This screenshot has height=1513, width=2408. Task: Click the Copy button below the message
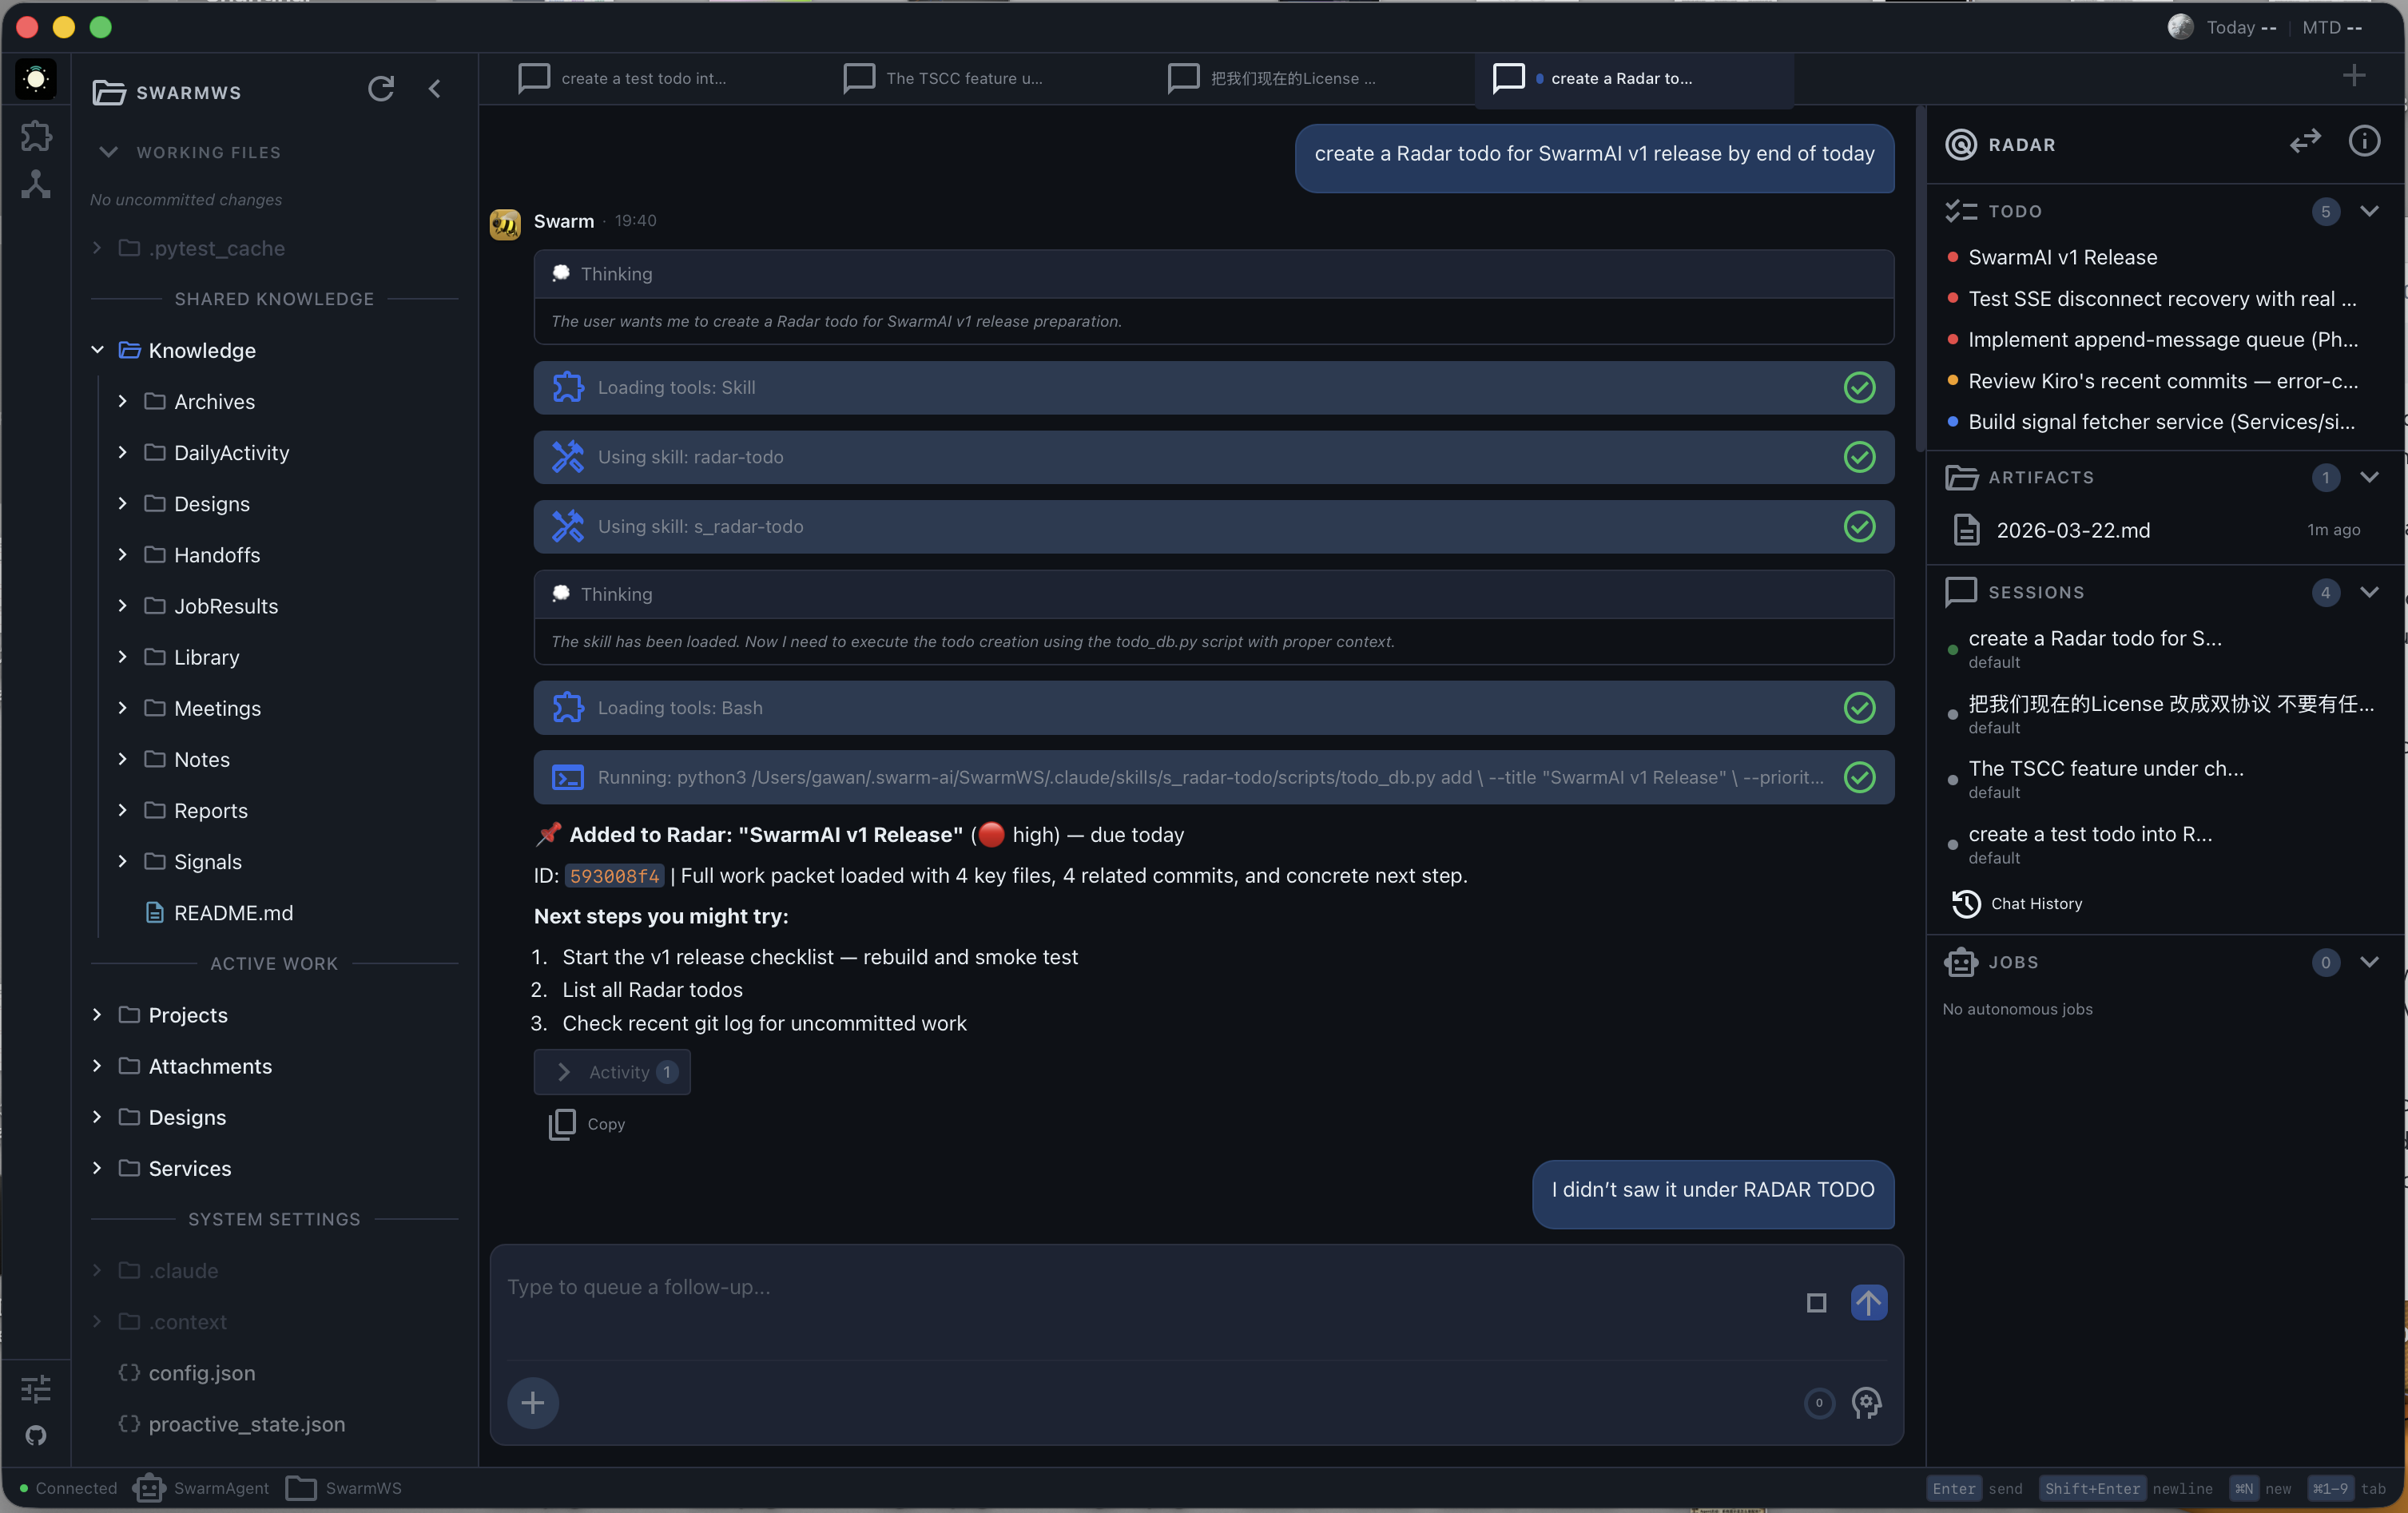coord(587,1123)
